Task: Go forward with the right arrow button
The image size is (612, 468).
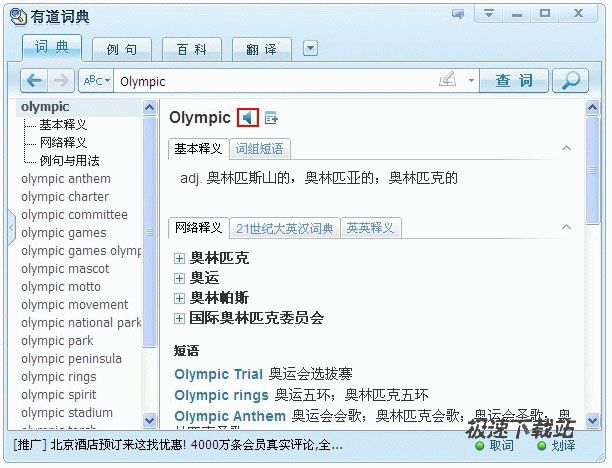Action: pyautogui.click(x=60, y=81)
